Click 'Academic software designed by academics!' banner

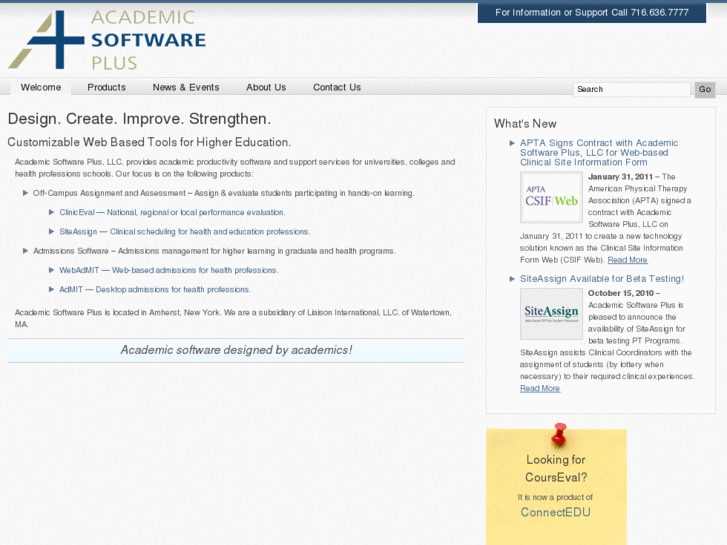(236, 350)
